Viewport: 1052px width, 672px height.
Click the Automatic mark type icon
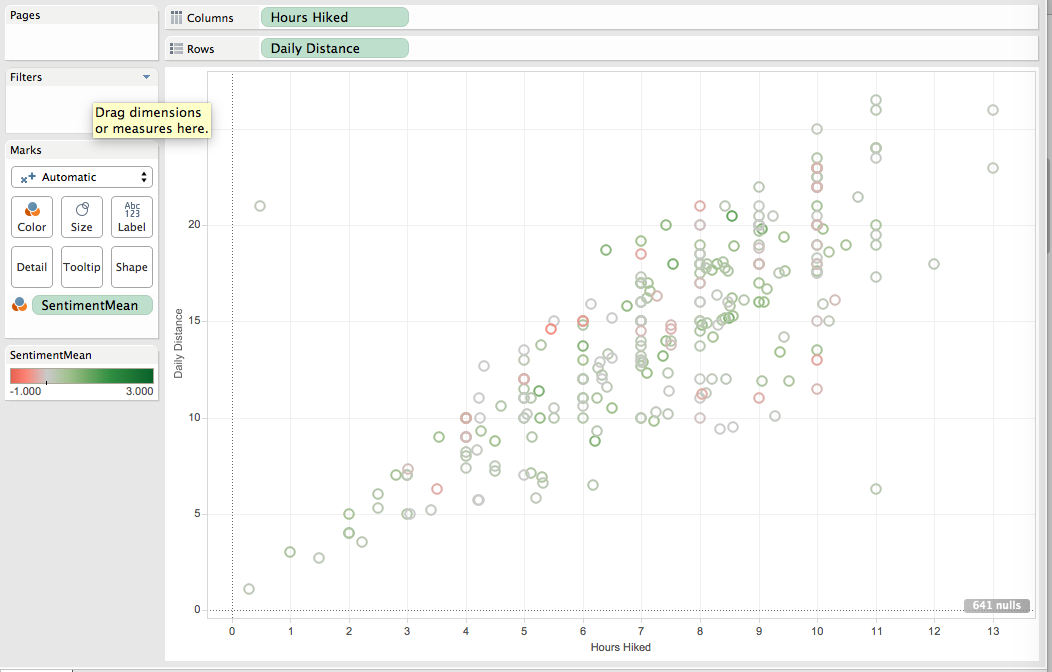coord(28,178)
